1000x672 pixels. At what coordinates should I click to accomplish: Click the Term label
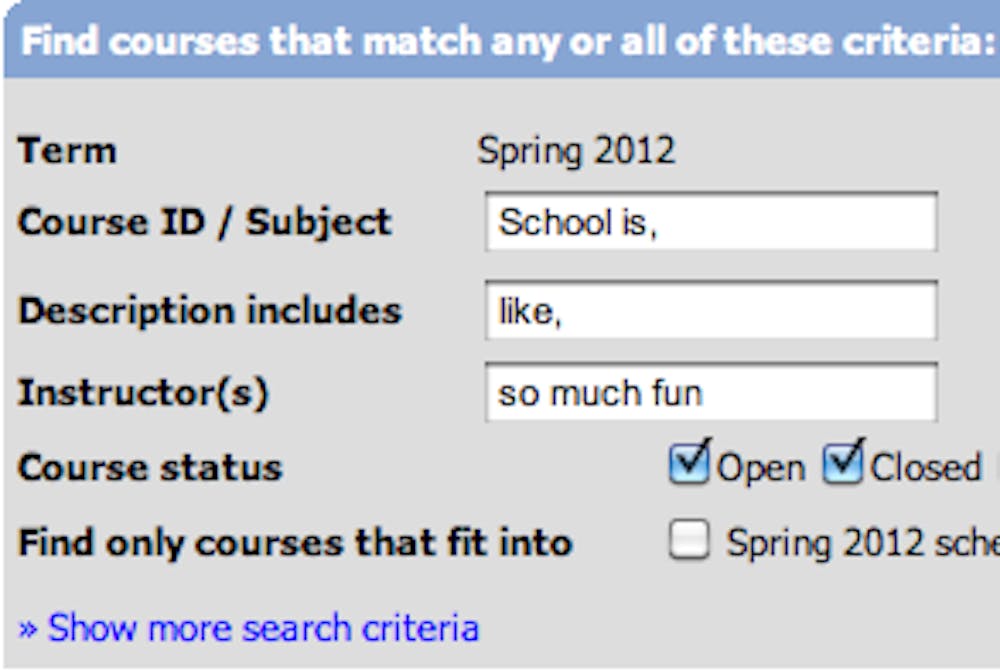click(67, 151)
